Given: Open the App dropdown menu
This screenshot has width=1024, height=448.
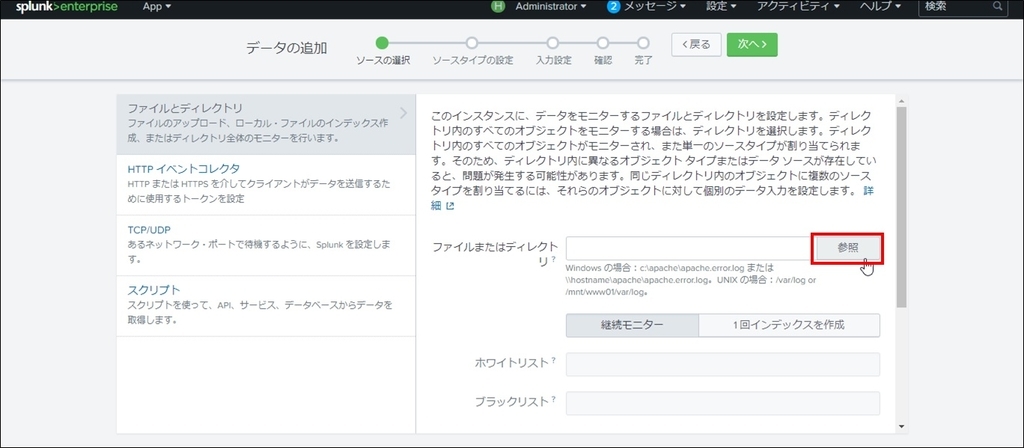Looking at the screenshot, I should pos(157,7).
